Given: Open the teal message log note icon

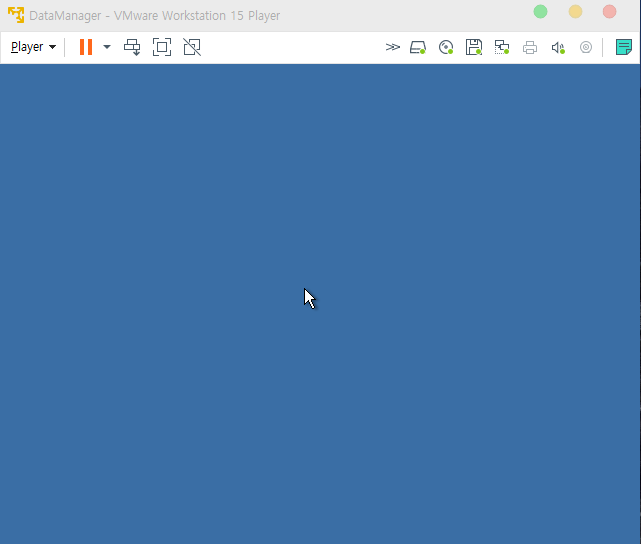Looking at the screenshot, I should coord(623,47).
